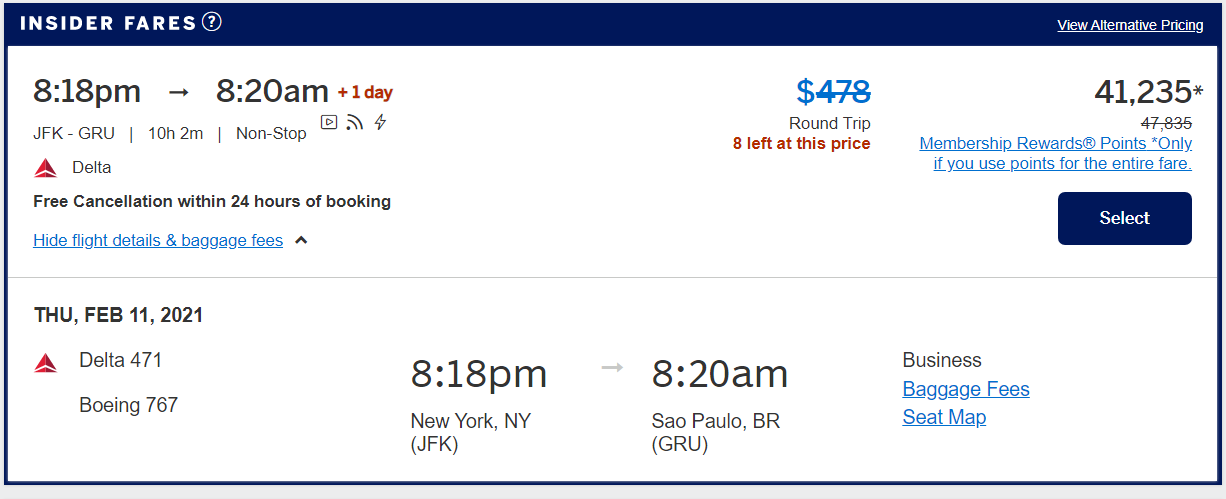Click the gray arrow between detailed flight times
The height and width of the screenshot is (499, 1226).
[x=612, y=368]
